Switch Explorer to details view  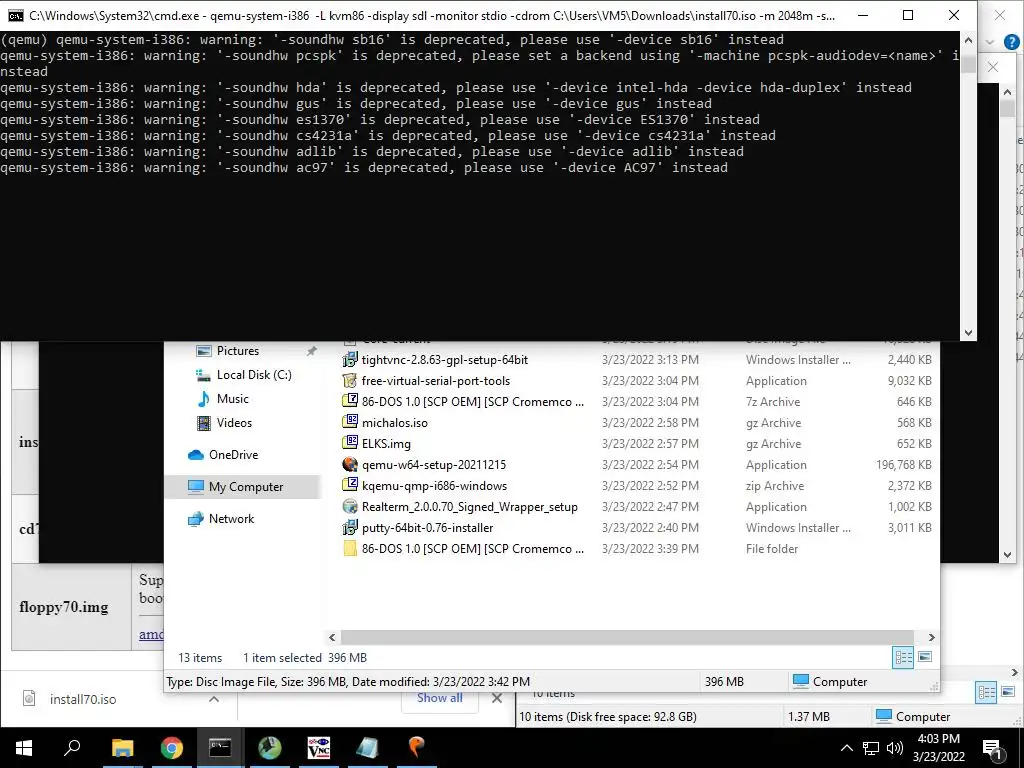(903, 657)
